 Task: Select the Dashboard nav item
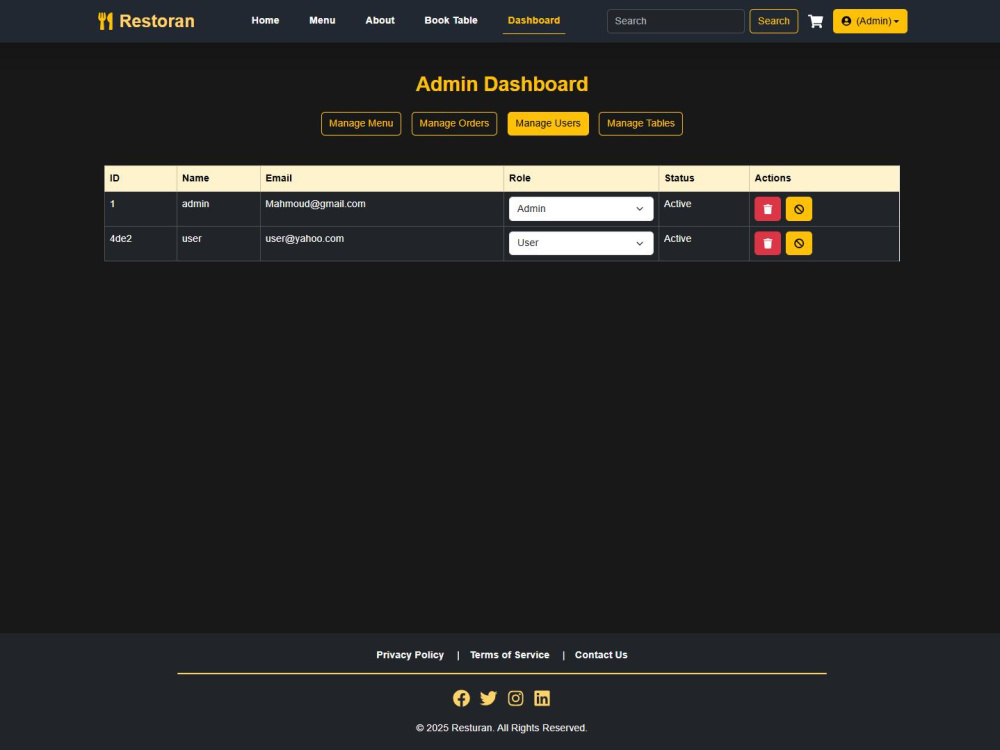coord(534,20)
